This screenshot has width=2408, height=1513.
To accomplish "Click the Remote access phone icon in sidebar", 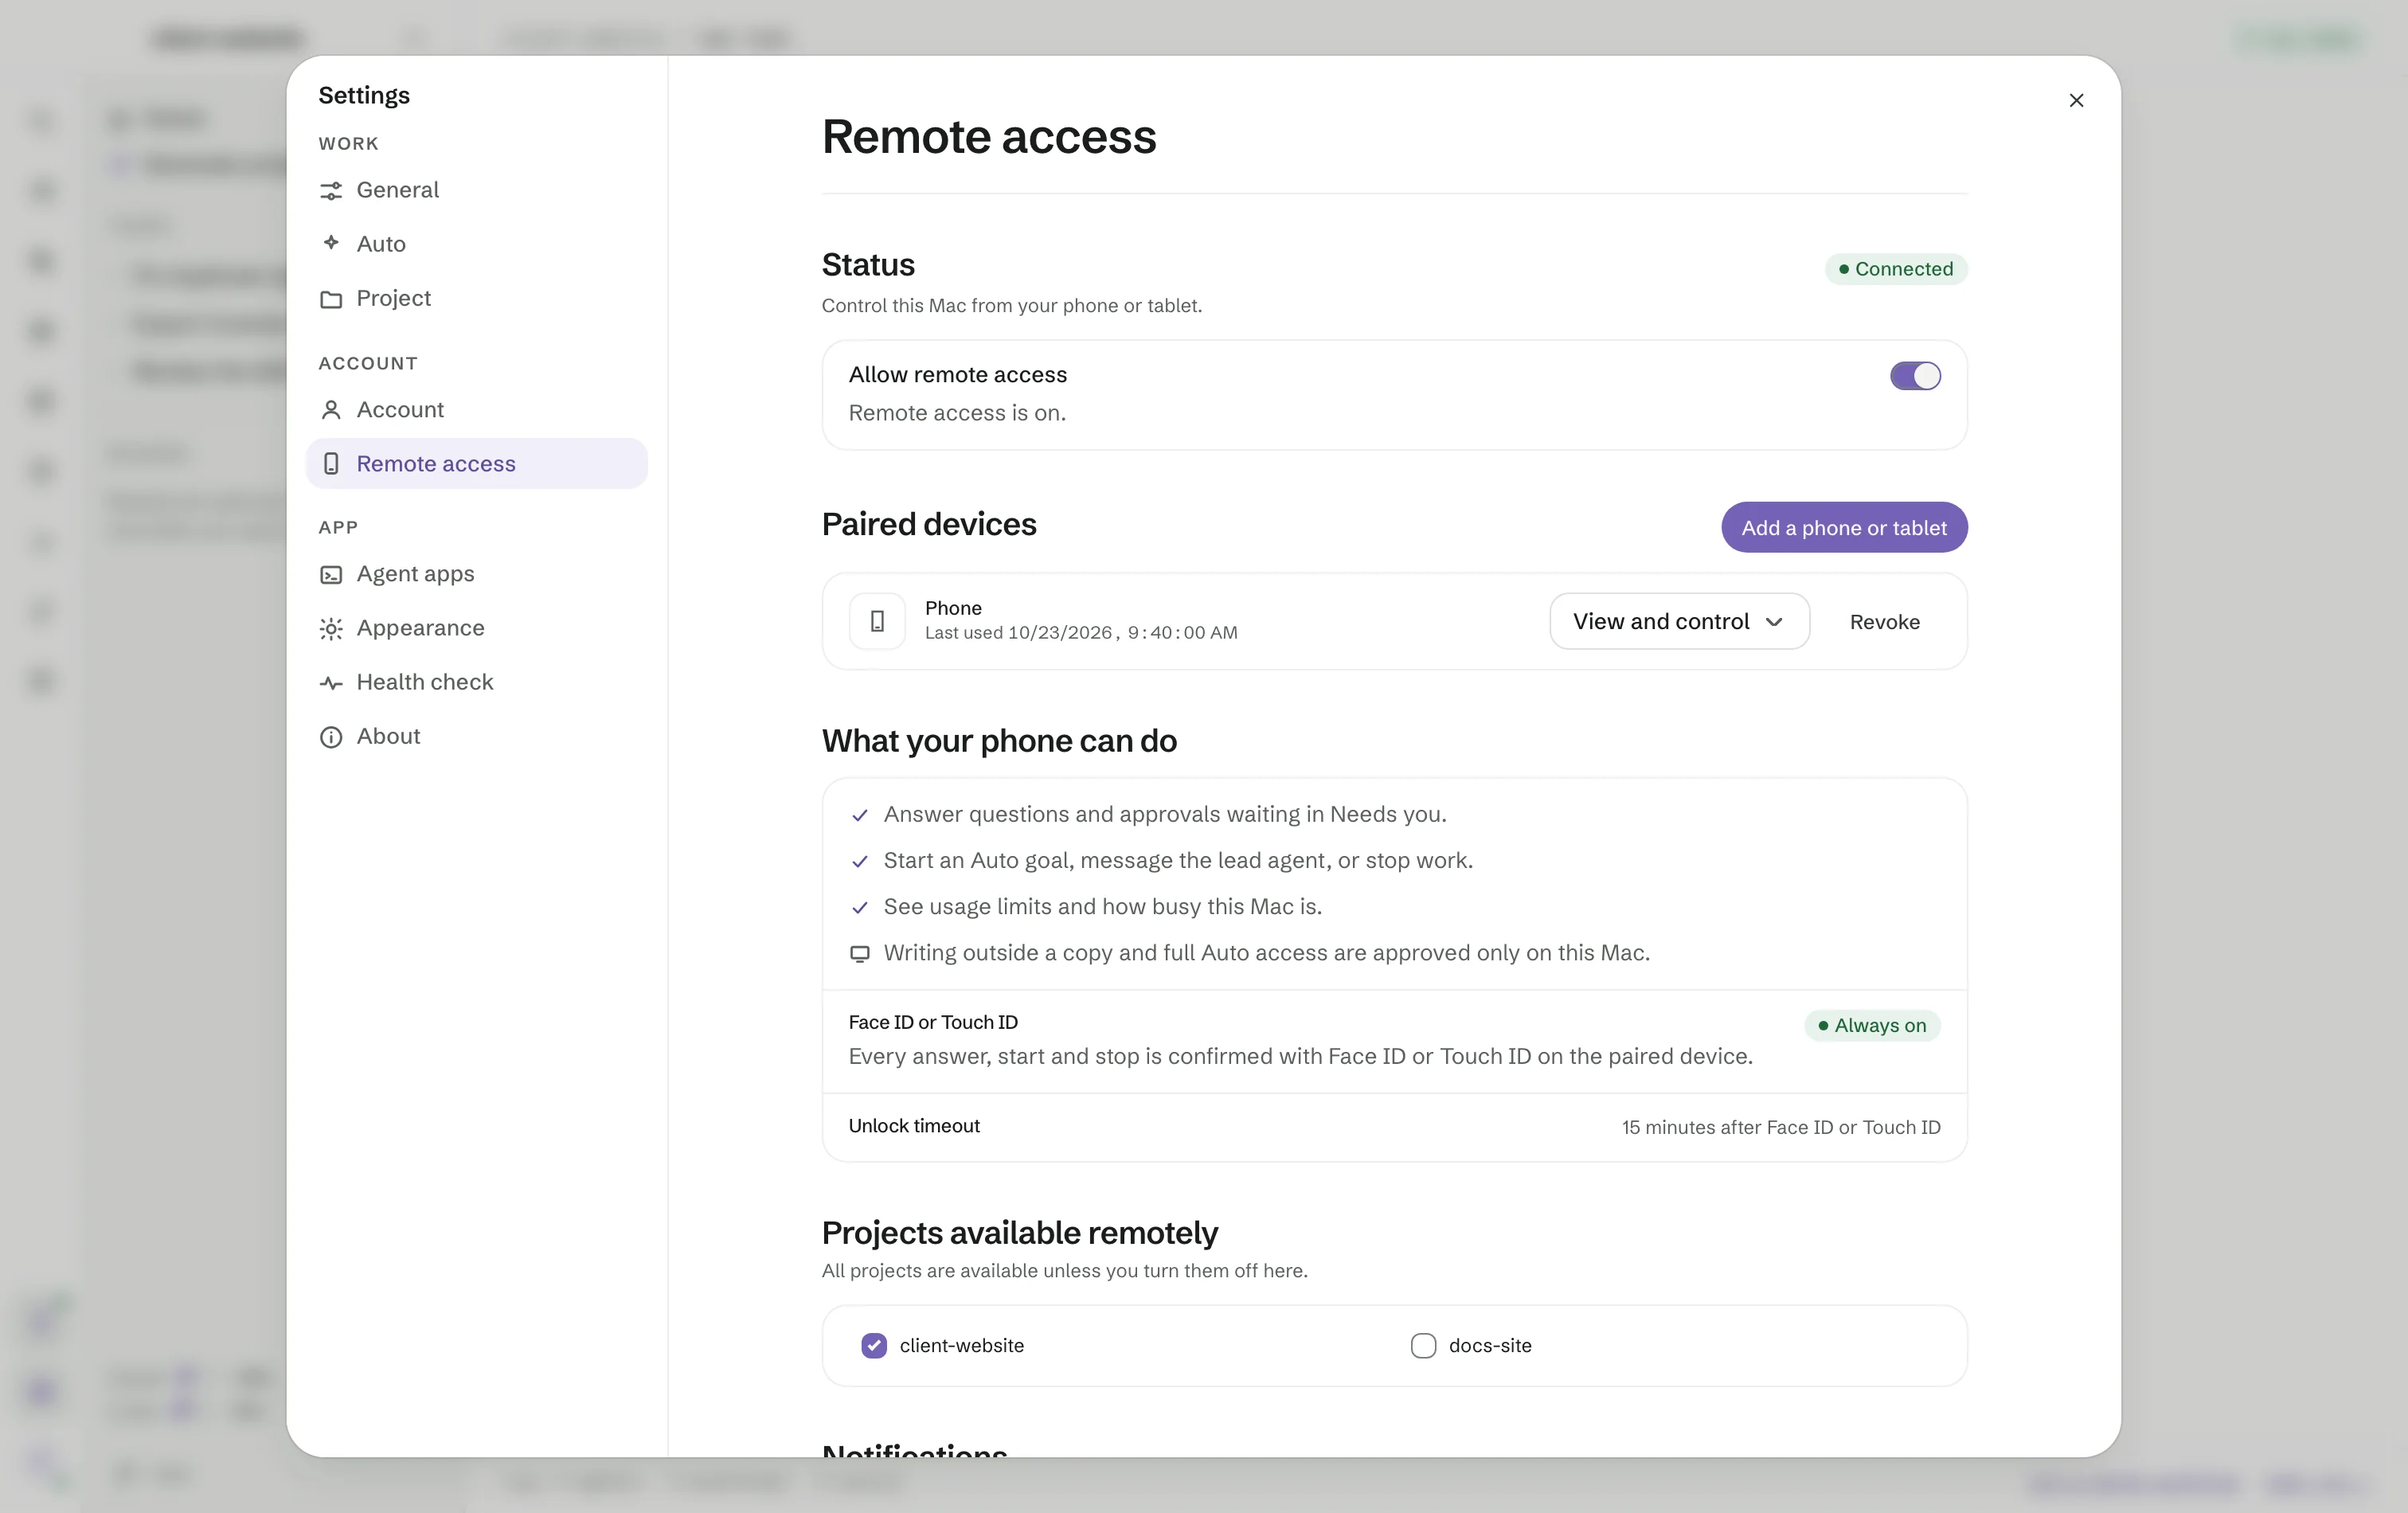I will [331, 464].
